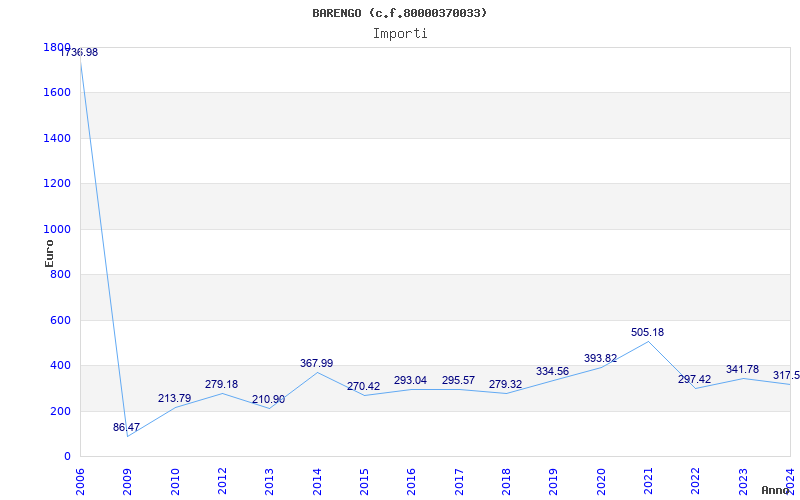The height and width of the screenshot is (500, 800).
Task: Click the 2018 year label on x-axis
Action: click(x=506, y=482)
